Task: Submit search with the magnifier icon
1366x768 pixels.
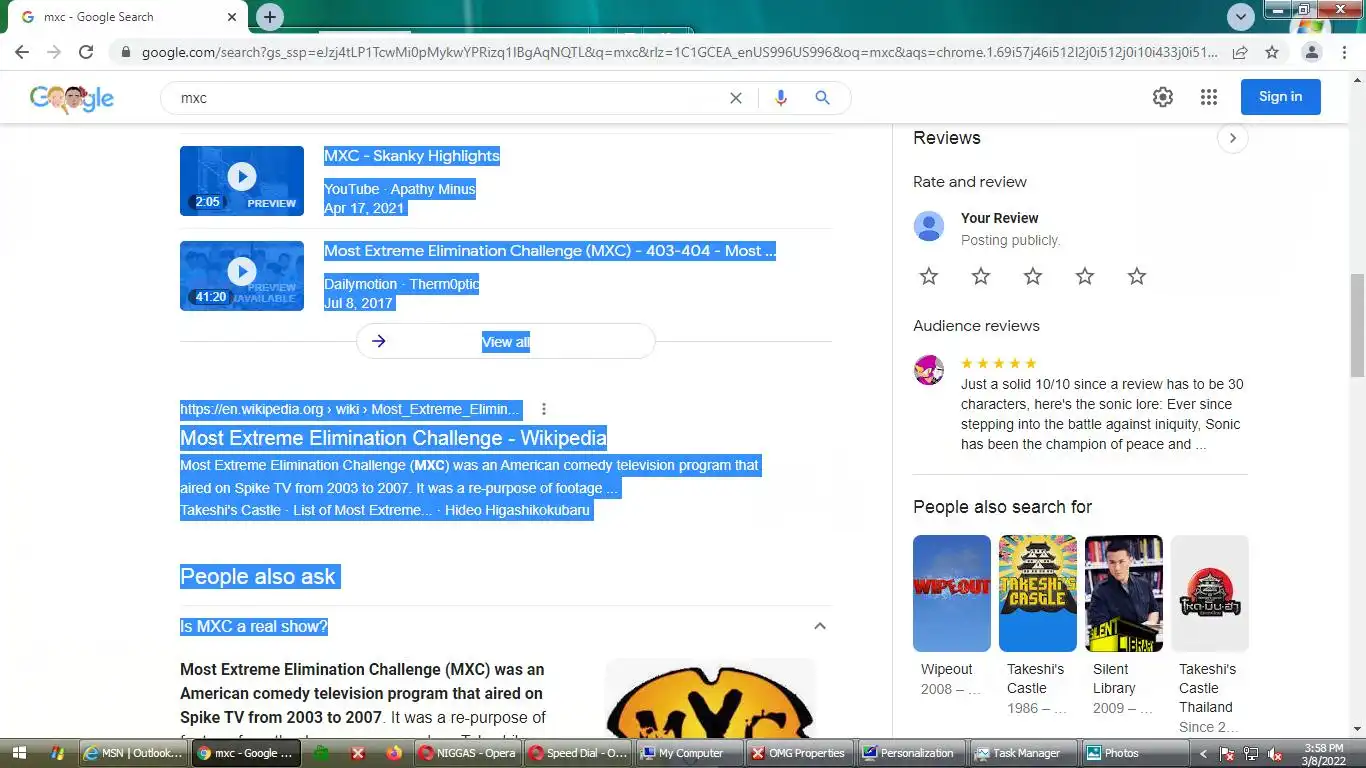Action: pos(822,98)
